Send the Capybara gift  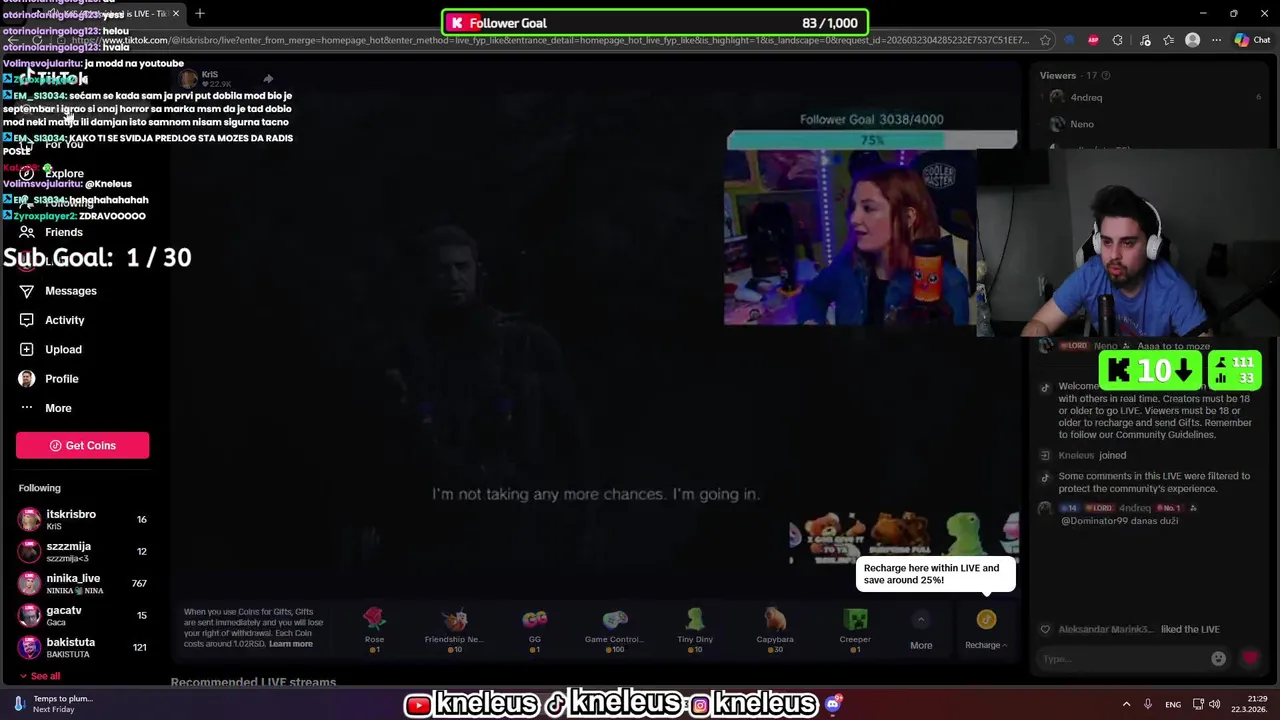(x=775, y=630)
